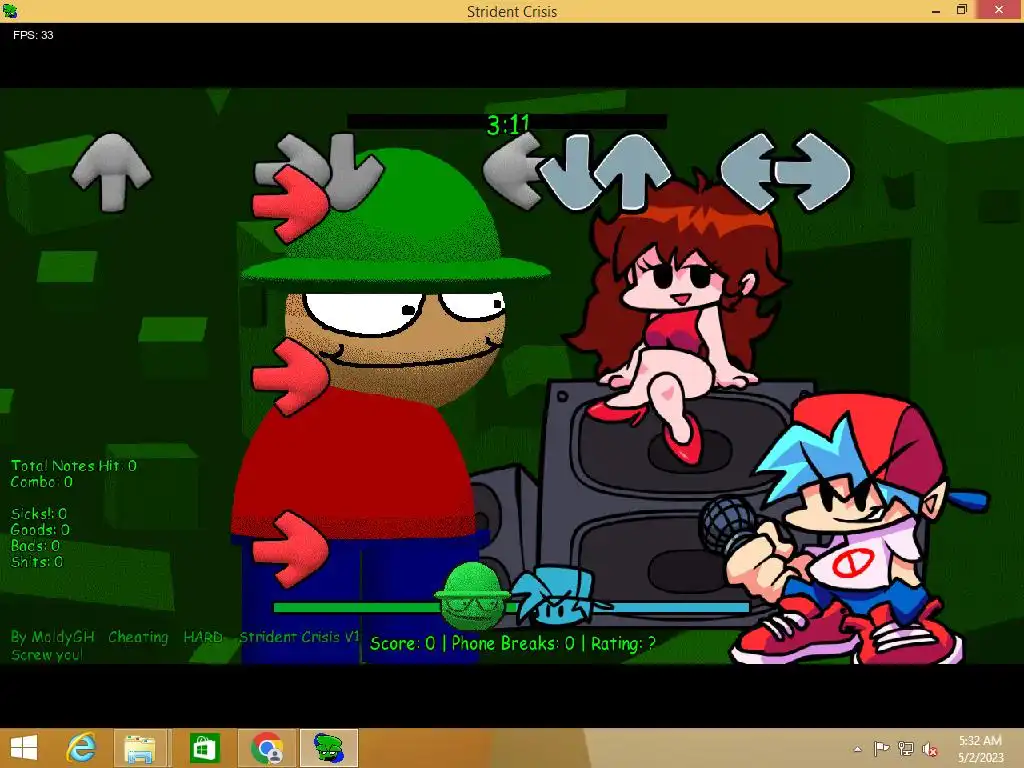Open the clock showing 5:32 AM
This screenshot has height=768, width=1024.
pyautogui.click(x=980, y=749)
